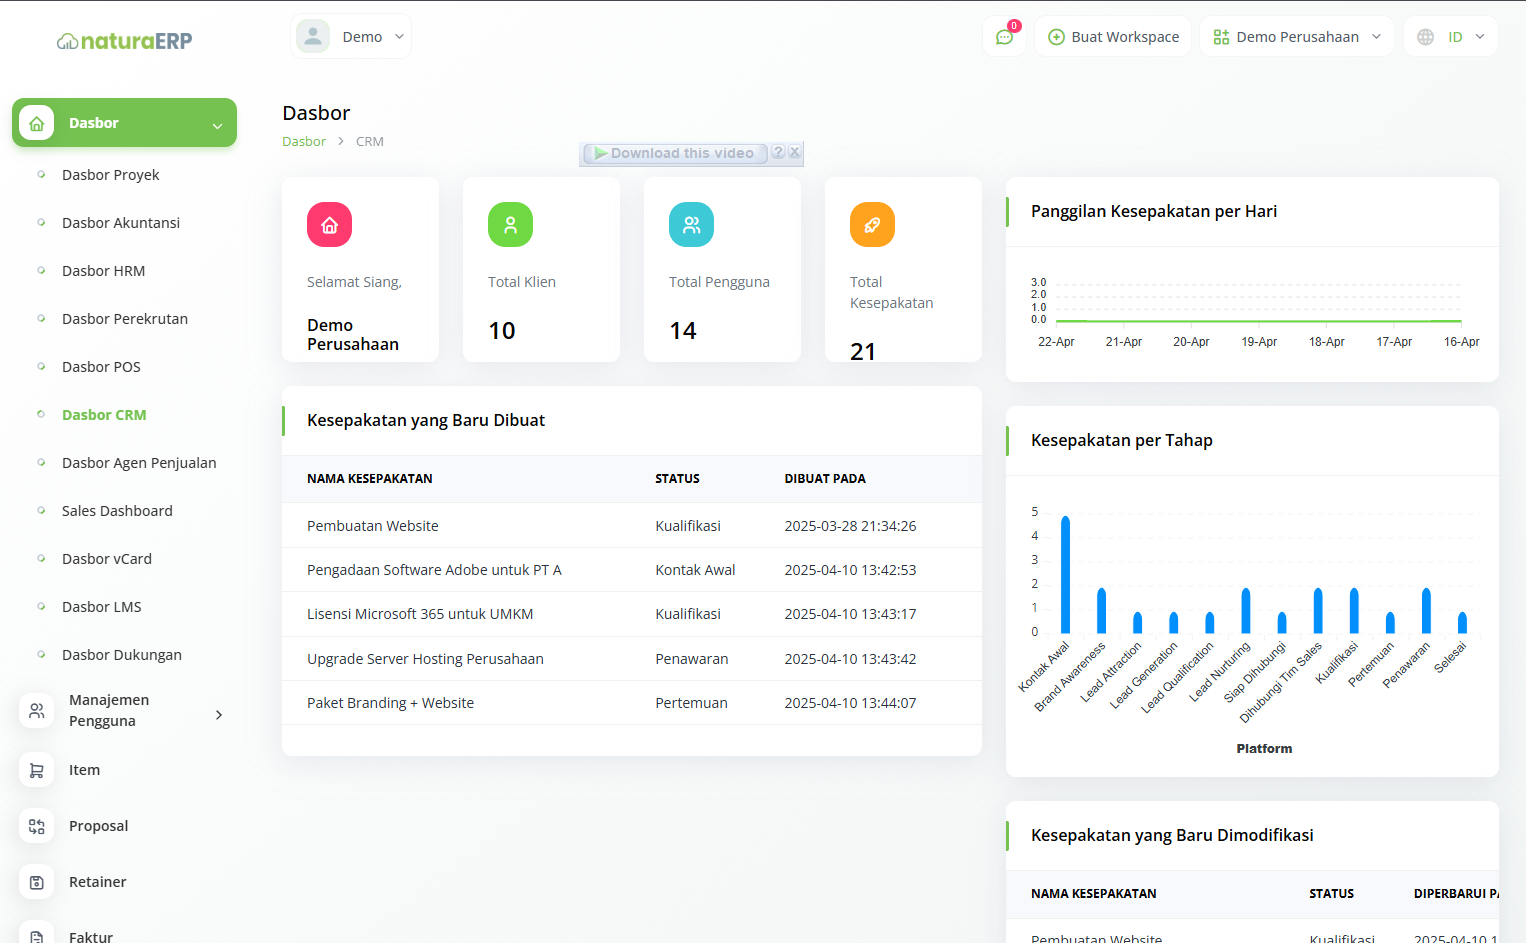Click the Selesai bar in chart

point(1462,622)
